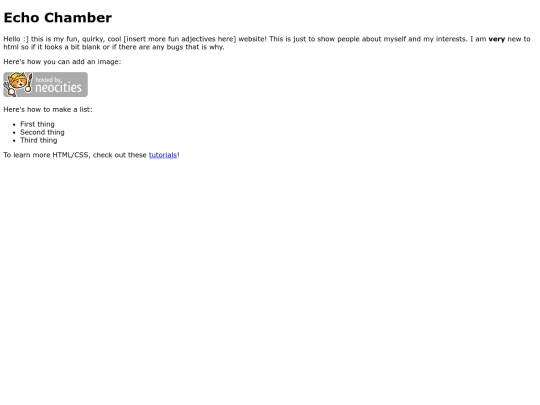Click the bullet before Second thing
This screenshot has height=405, width=540.
click(14, 133)
